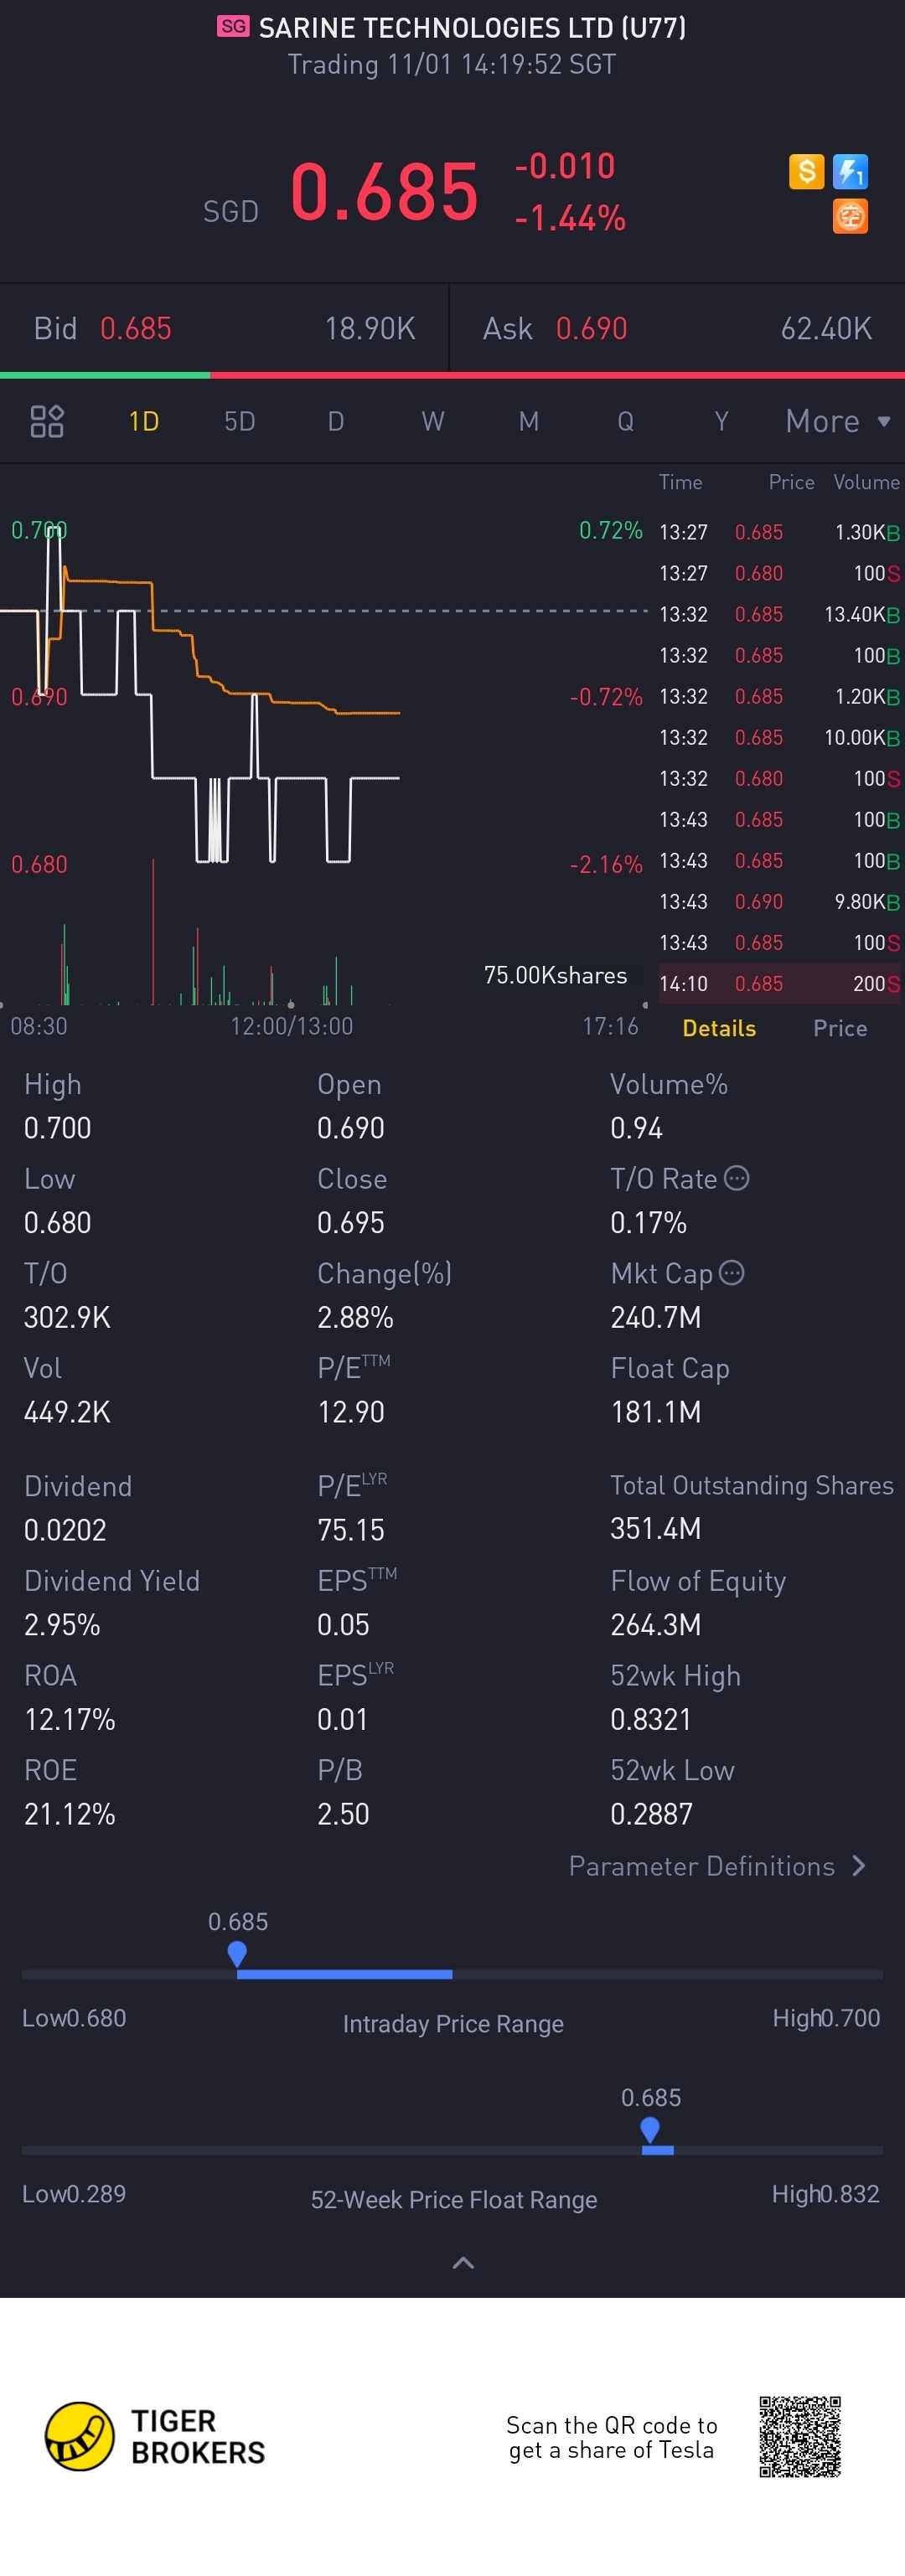Tap the 75.00Kshares volume label
This screenshot has height=2576, width=905.
coord(555,975)
